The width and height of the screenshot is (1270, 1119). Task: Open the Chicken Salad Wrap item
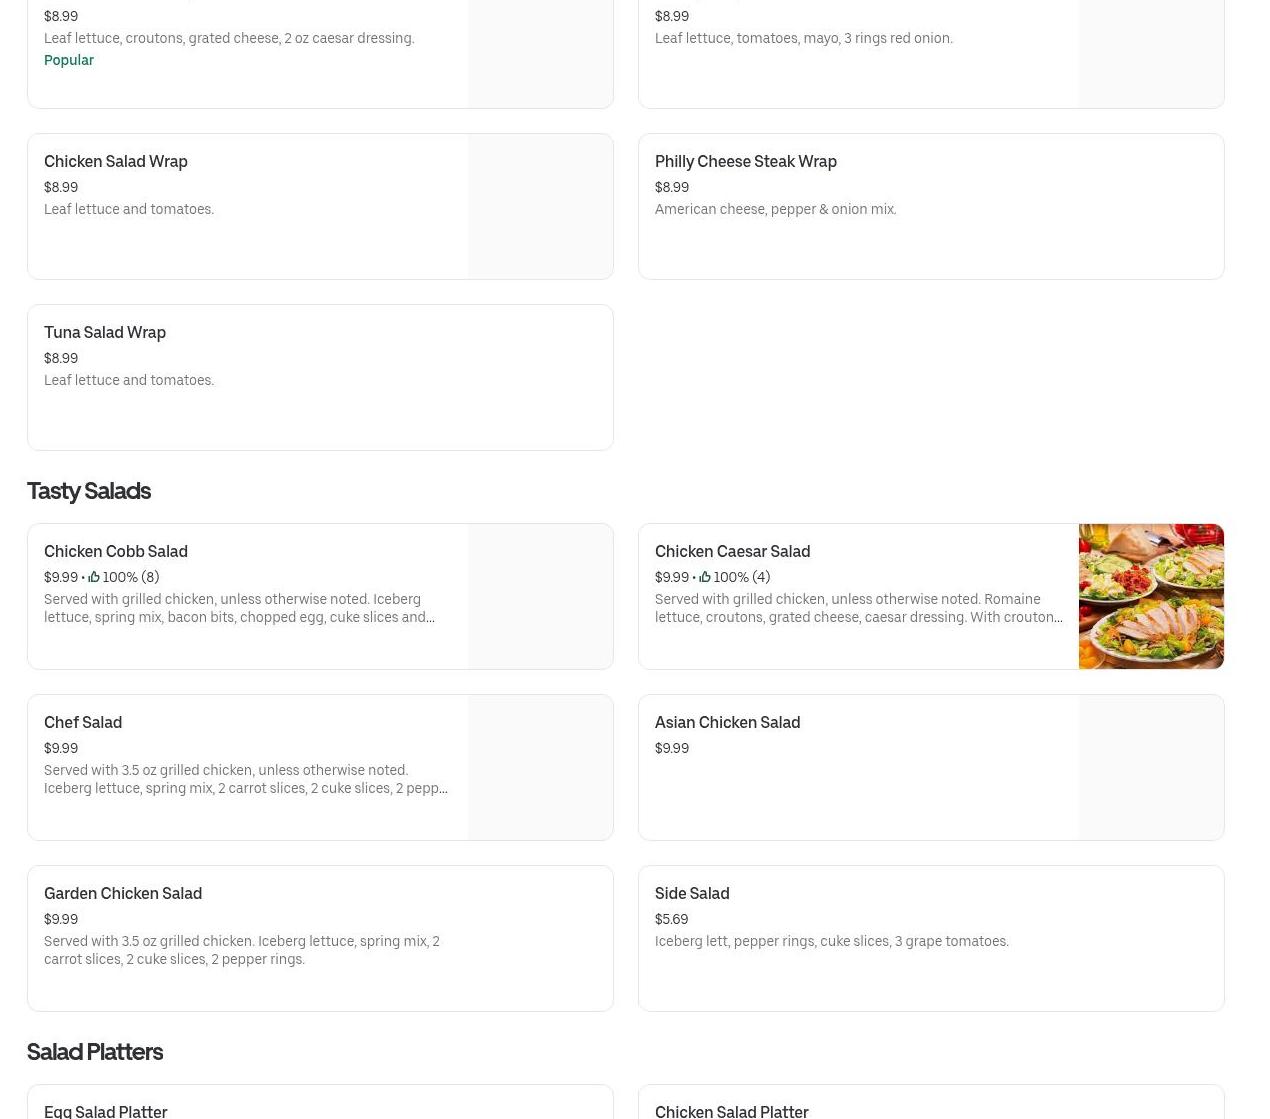click(x=320, y=207)
